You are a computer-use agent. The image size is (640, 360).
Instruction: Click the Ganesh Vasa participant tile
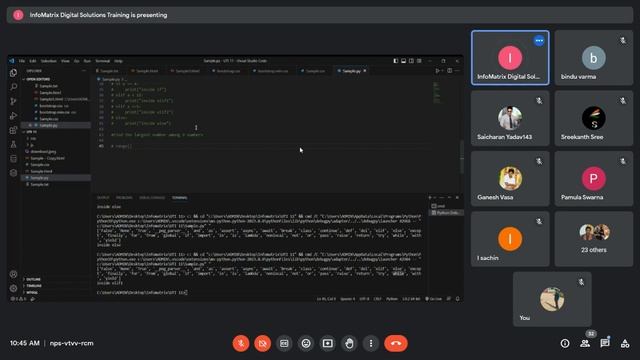click(x=510, y=178)
